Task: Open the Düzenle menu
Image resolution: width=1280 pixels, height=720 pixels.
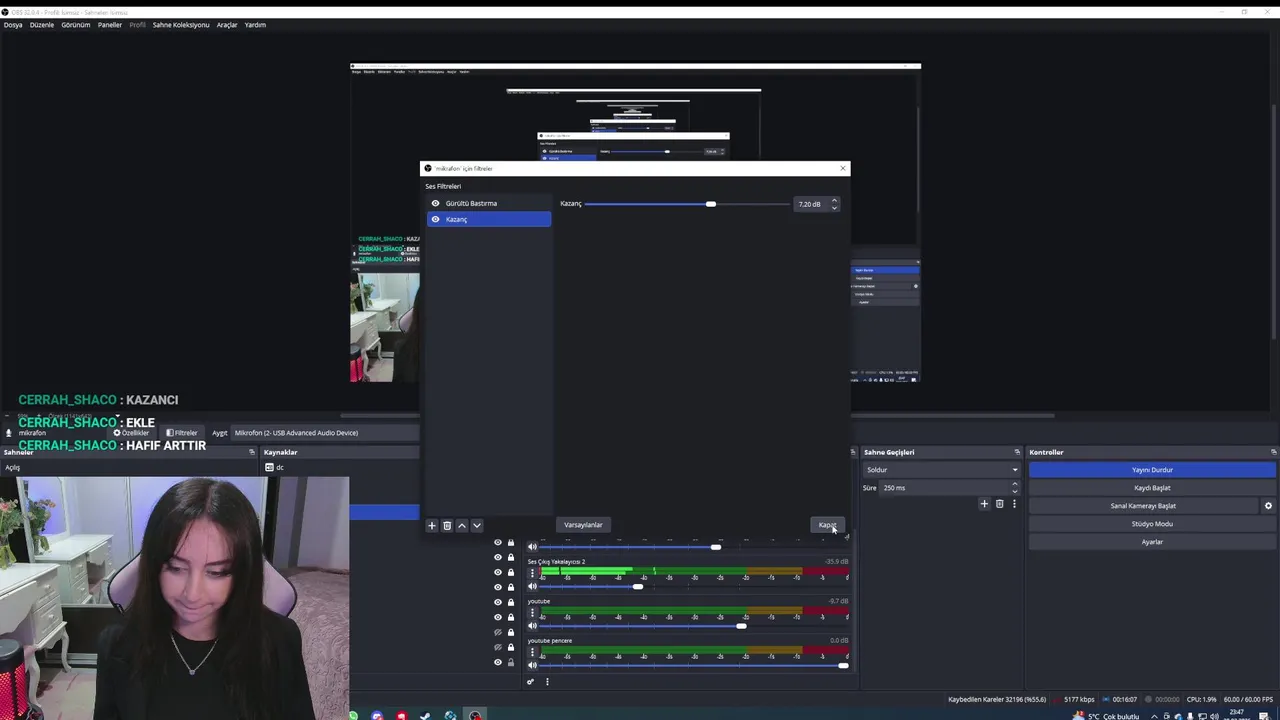Action: coord(42,25)
